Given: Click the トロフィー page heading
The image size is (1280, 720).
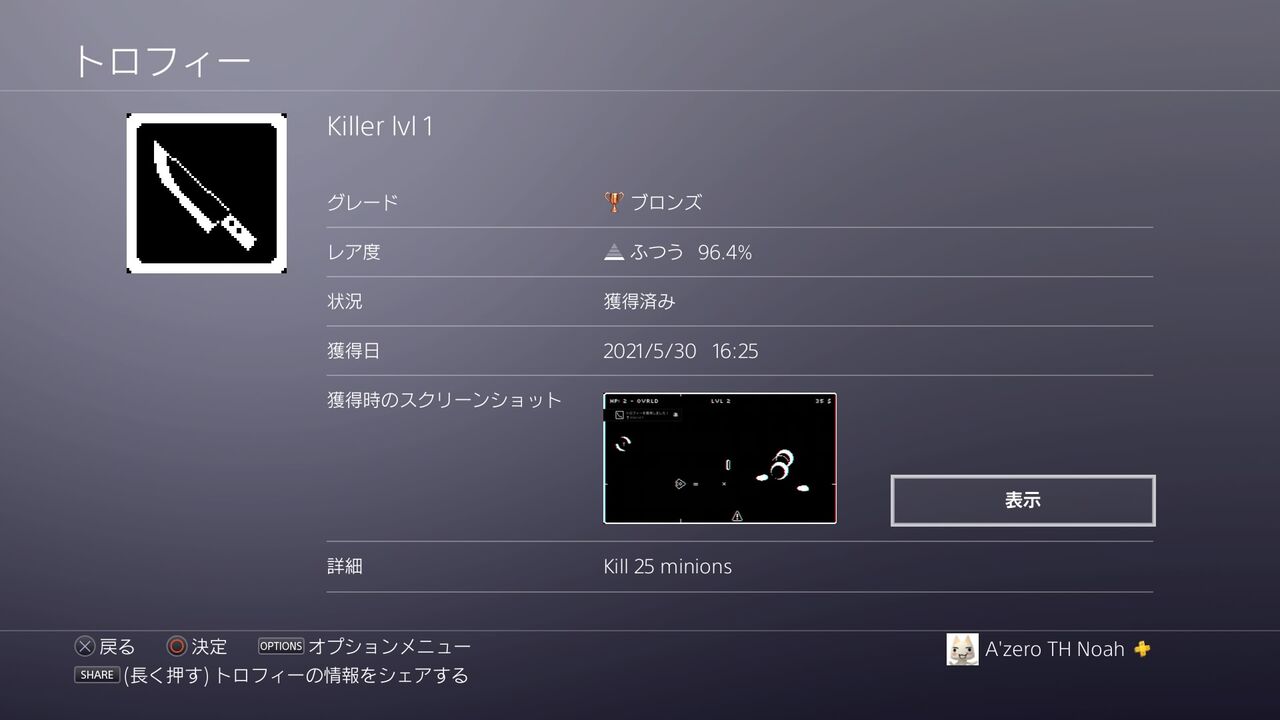Looking at the screenshot, I should (161, 61).
